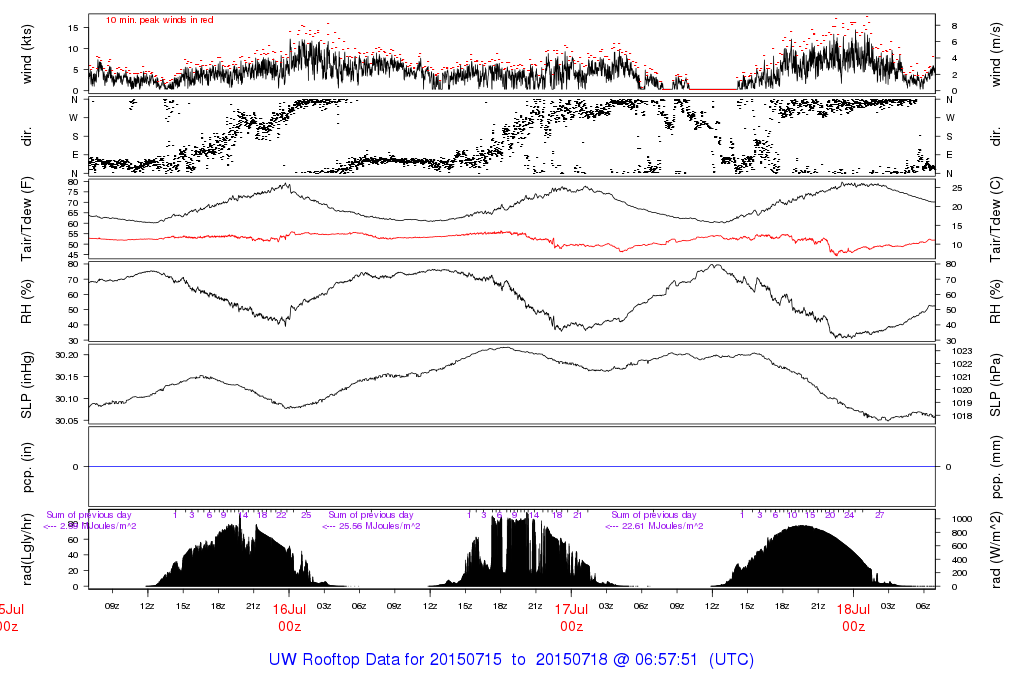Viewport: 1024px width, 700px height.
Task: Click the '45' Fahrenheit tick value
Action: 72,255
